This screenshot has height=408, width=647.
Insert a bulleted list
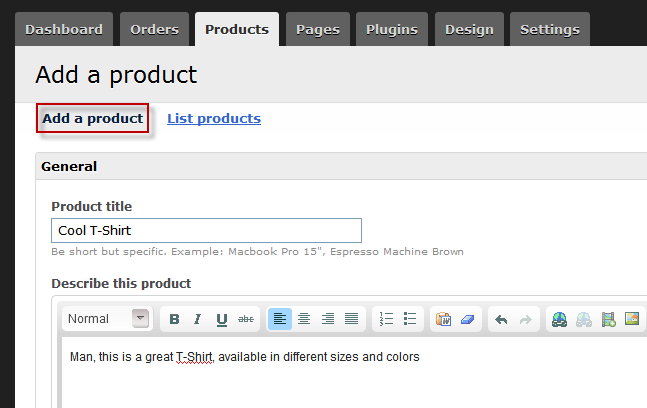click(410, 319)
